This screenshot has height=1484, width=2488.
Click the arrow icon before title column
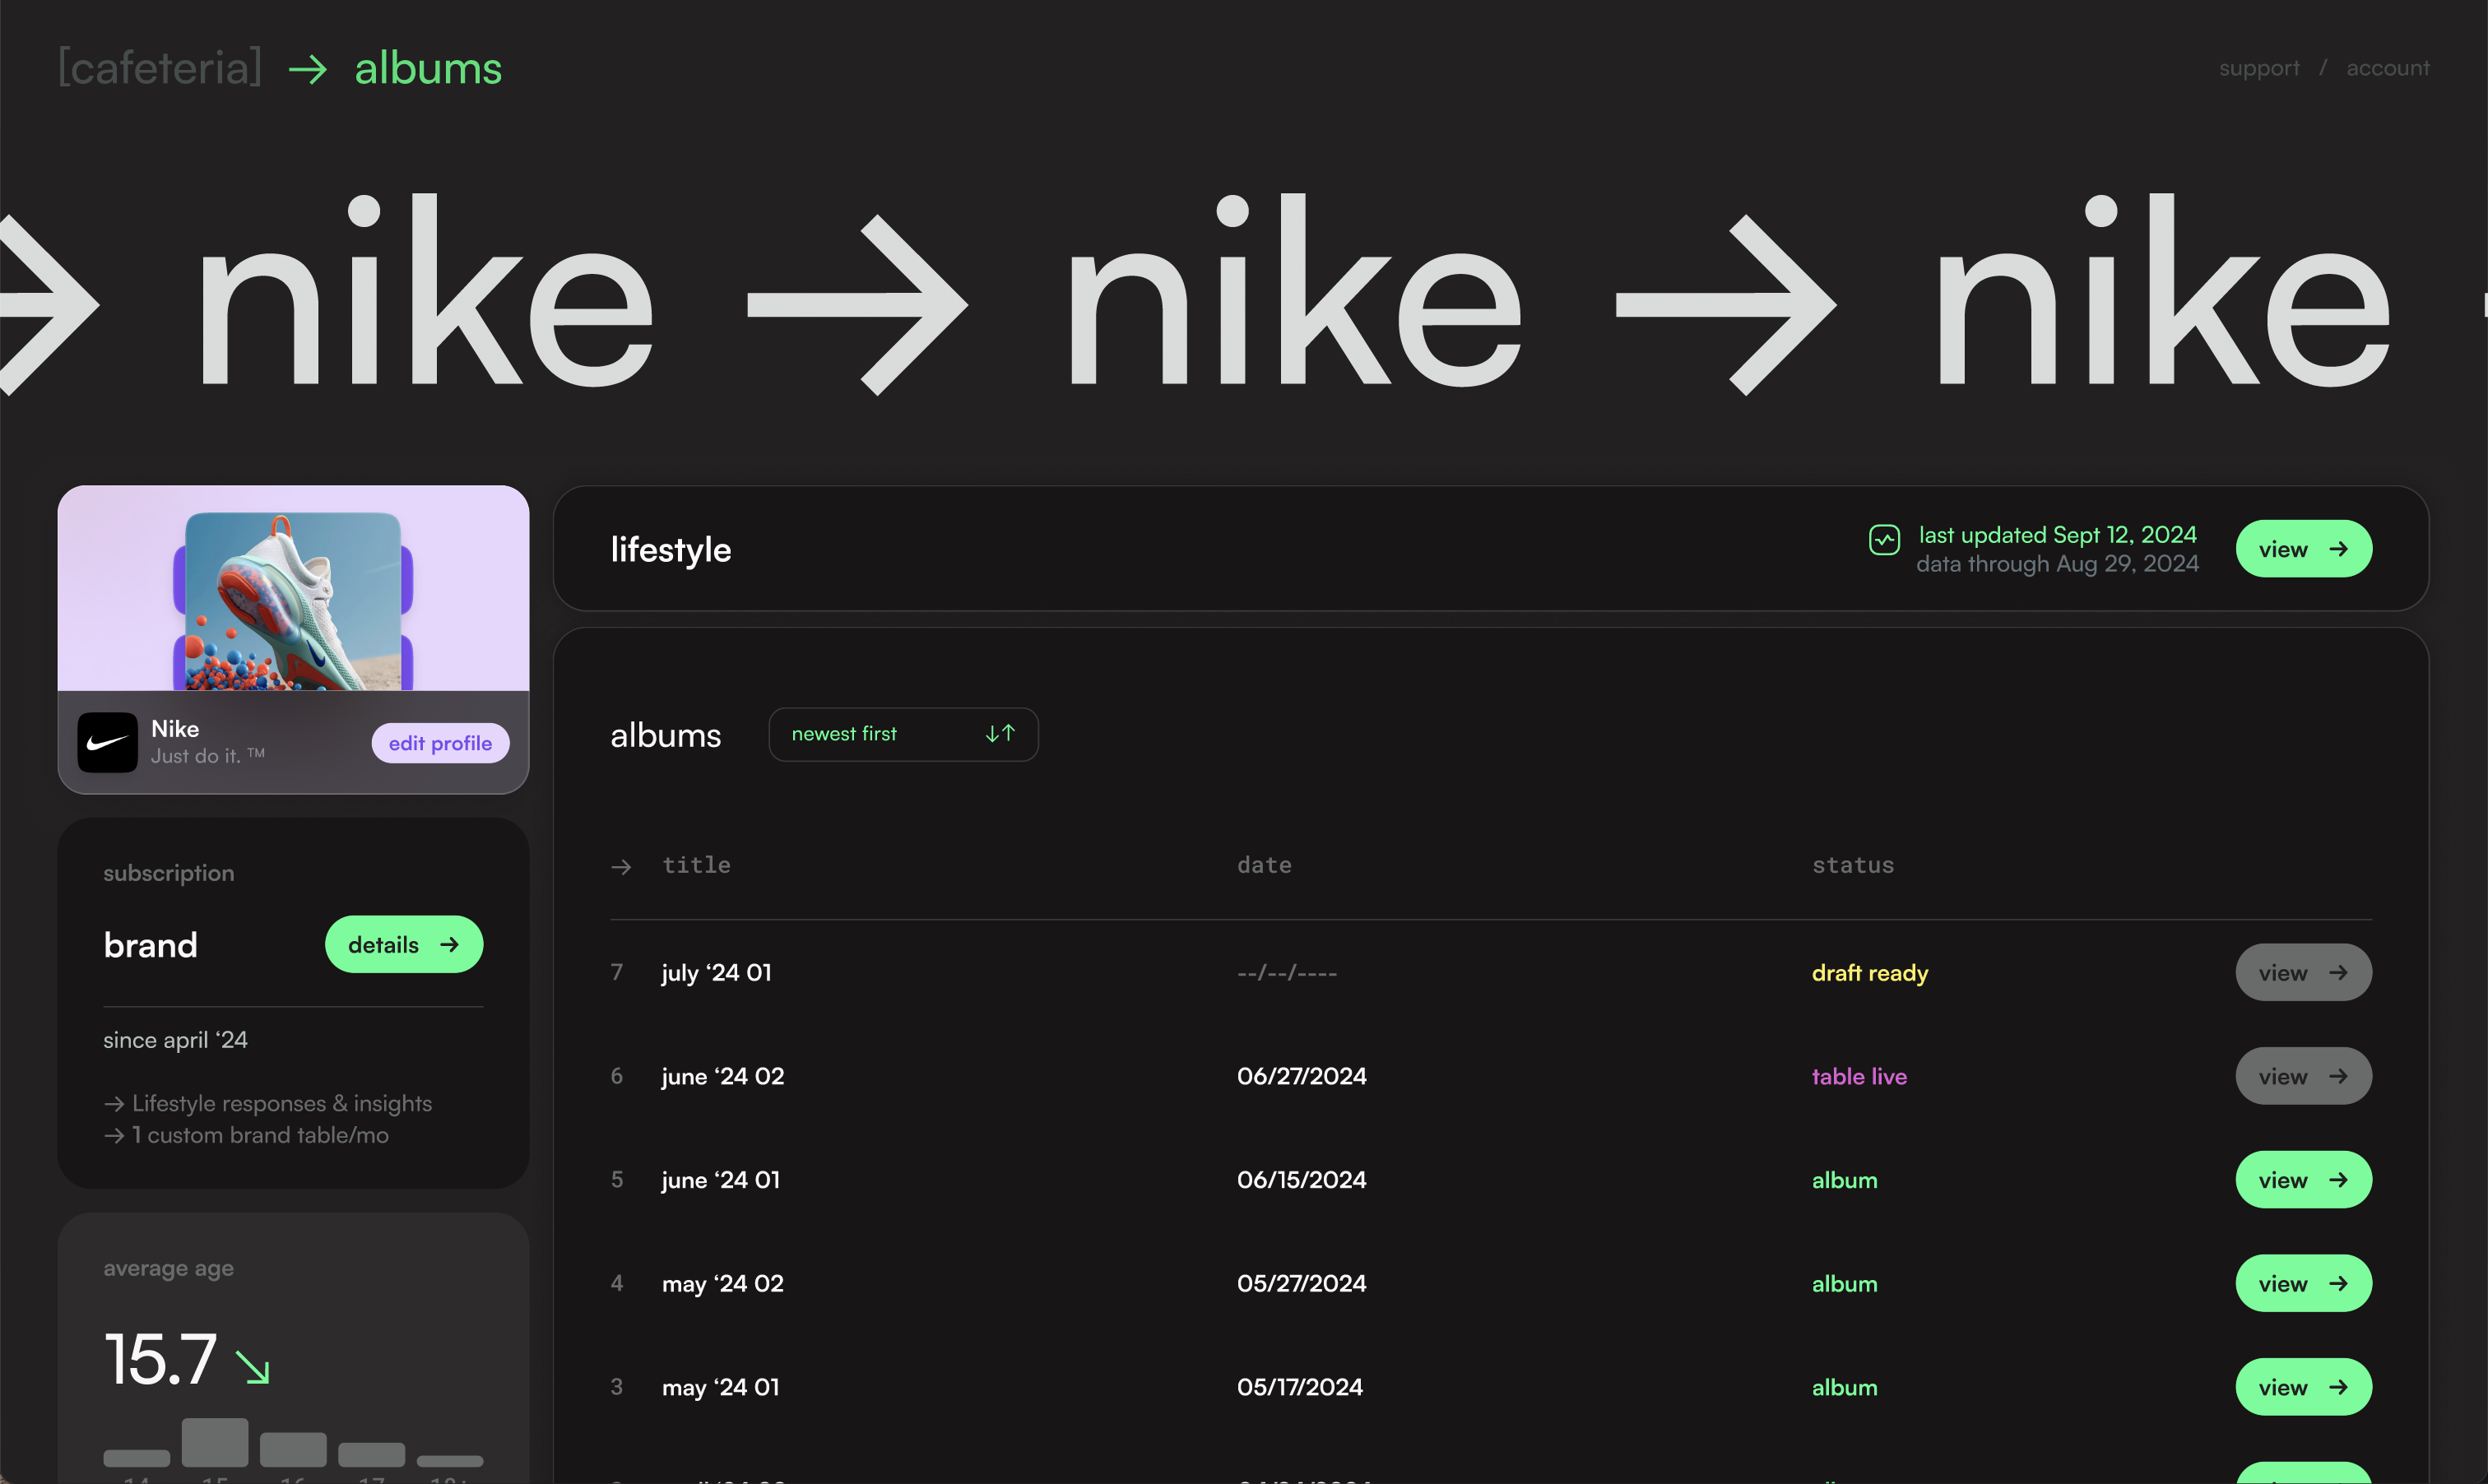point(621,866)
